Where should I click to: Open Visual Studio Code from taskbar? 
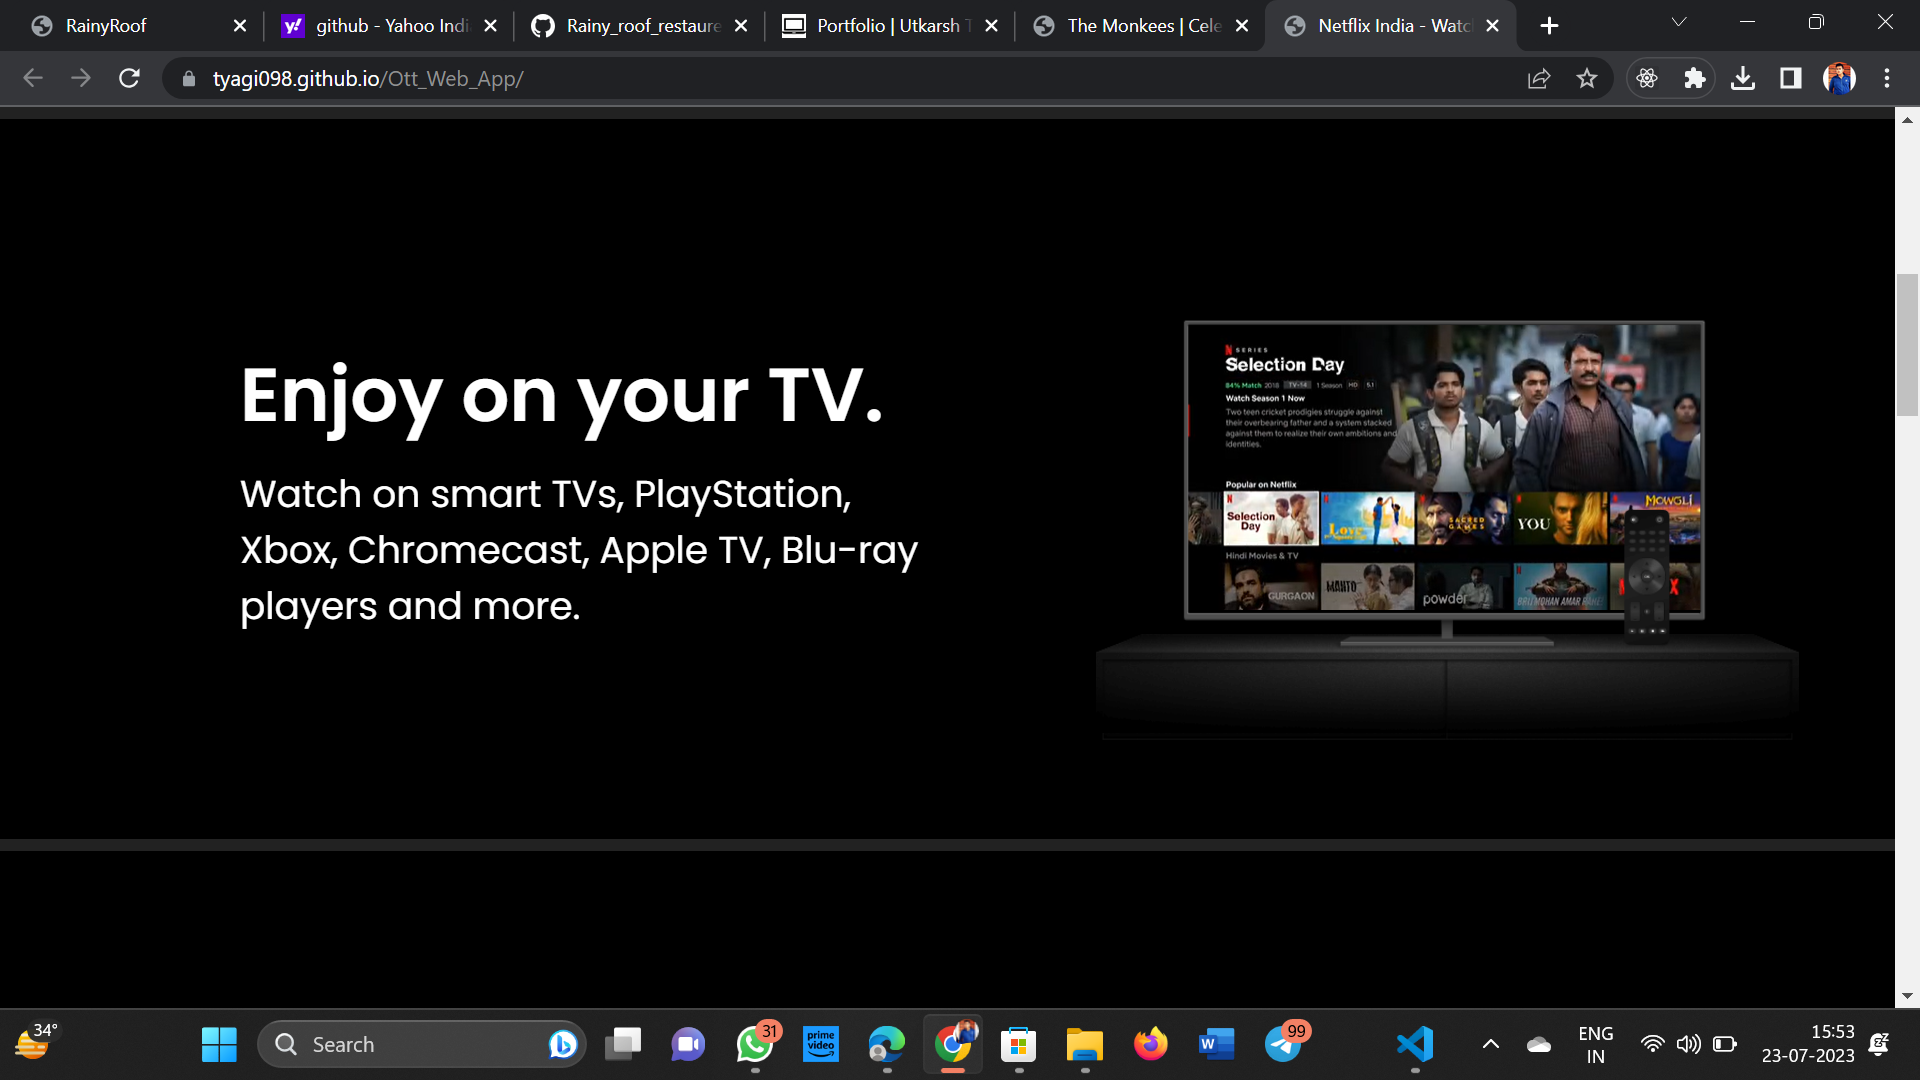[x=1415, y=1044]
